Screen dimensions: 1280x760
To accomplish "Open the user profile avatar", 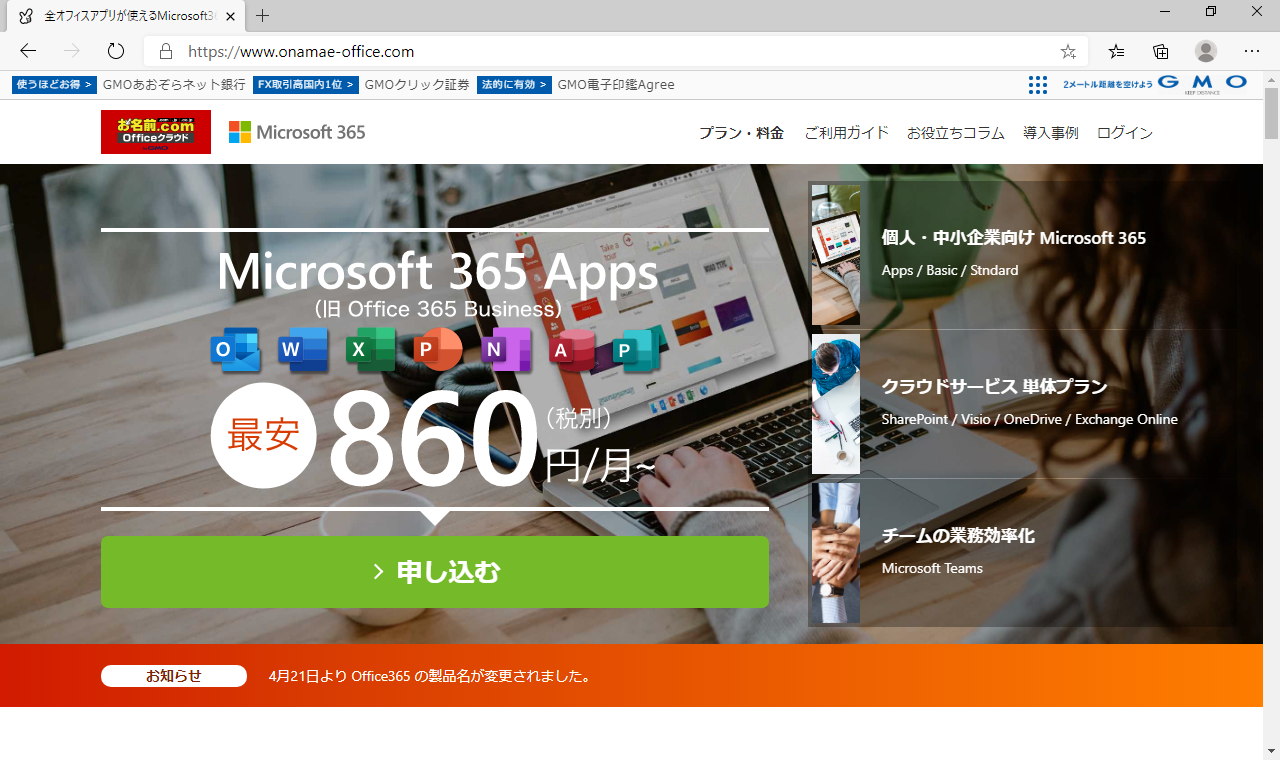I will click(x=1206, y=51).
